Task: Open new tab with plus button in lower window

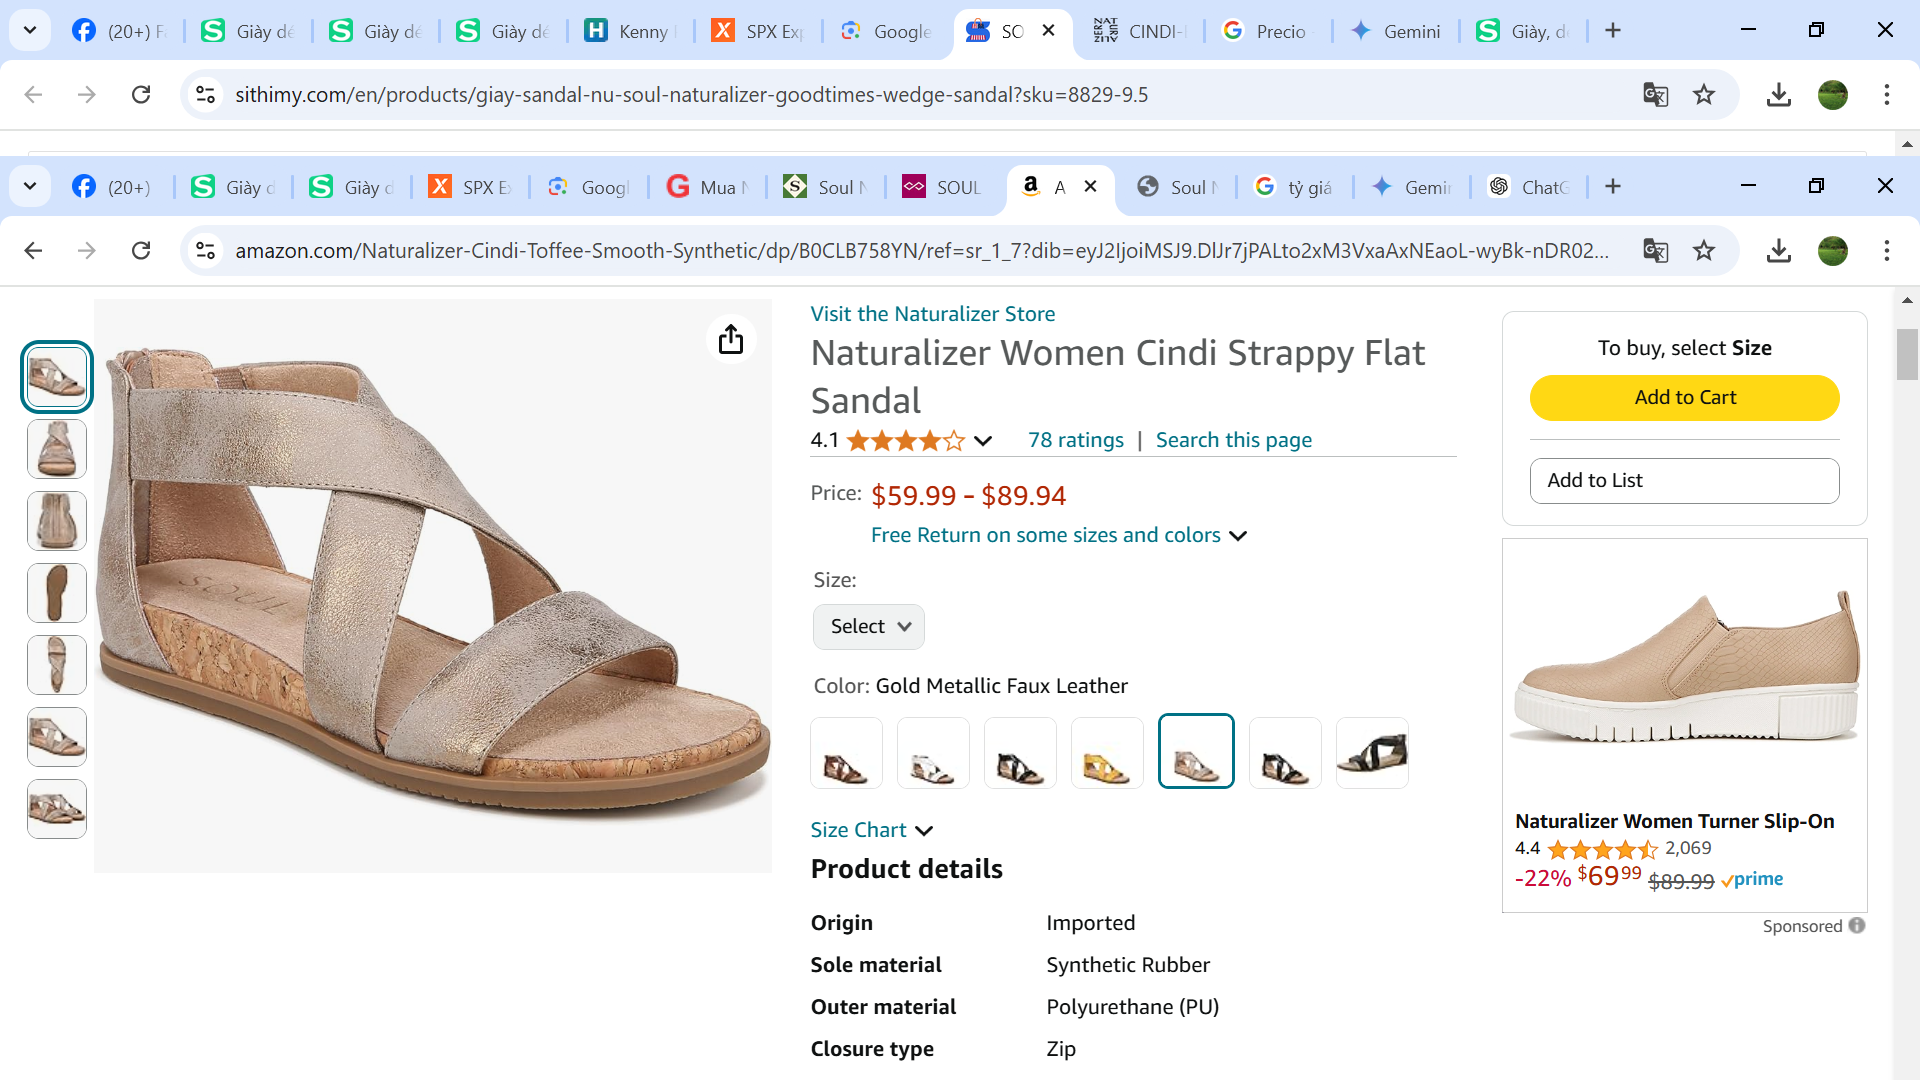Action: (1613, 187)
